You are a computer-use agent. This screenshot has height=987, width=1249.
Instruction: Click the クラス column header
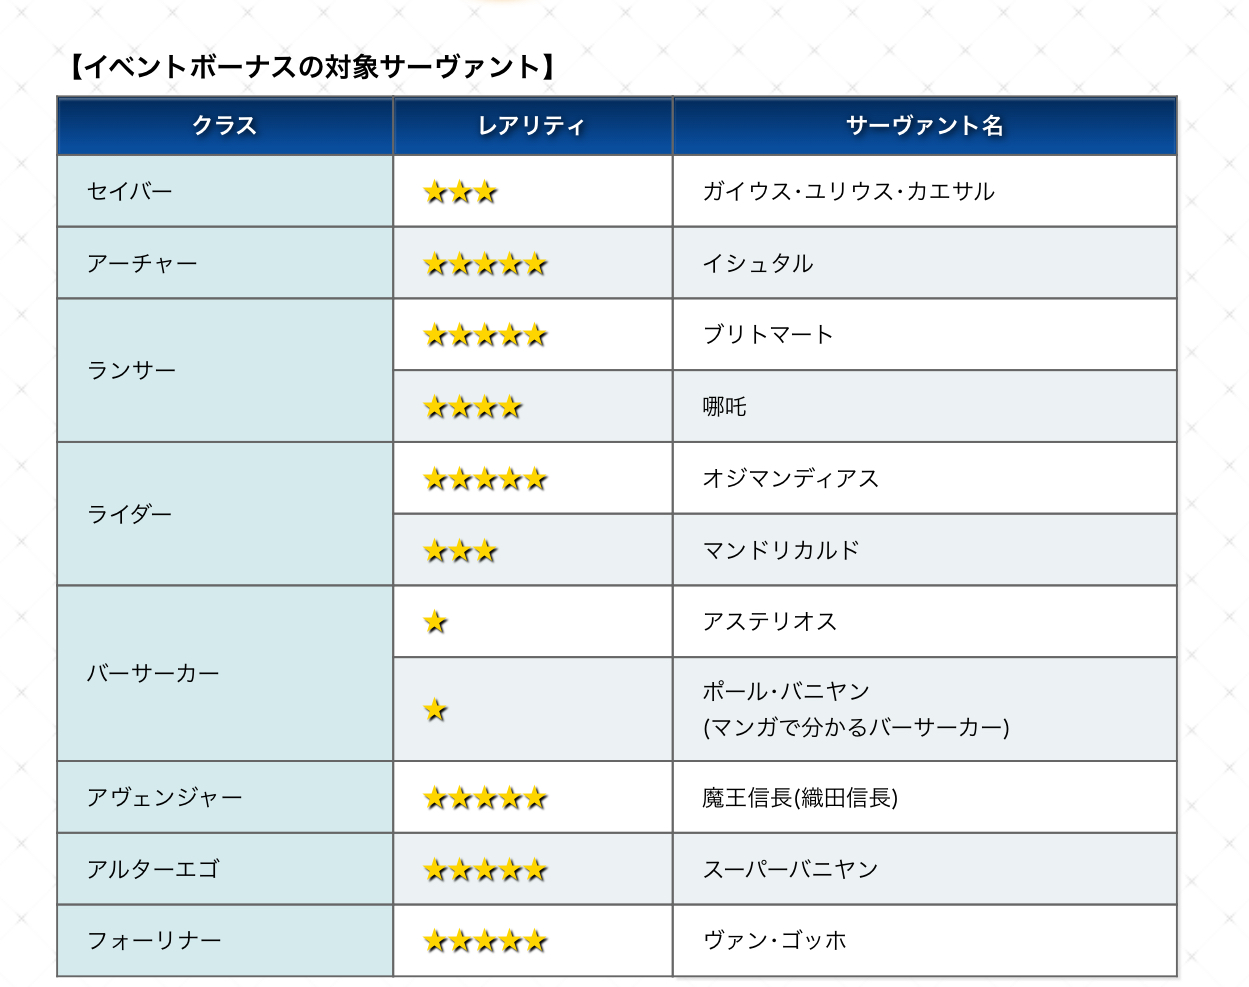click(225, 126)
